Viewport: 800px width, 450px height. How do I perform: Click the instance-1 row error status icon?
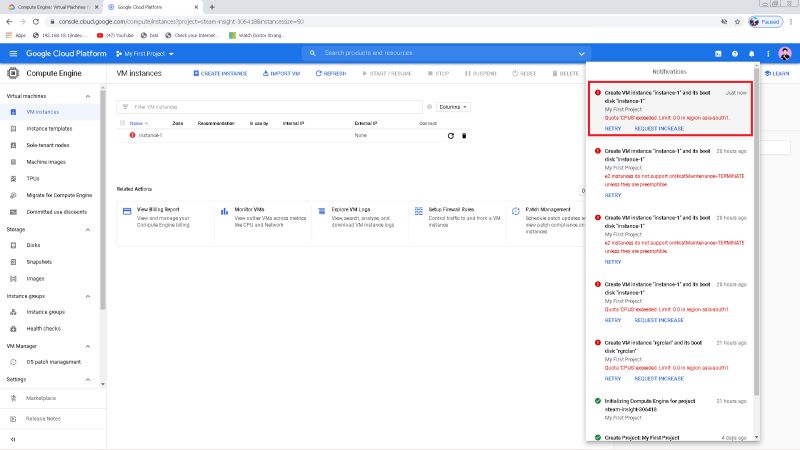point(132,135)
